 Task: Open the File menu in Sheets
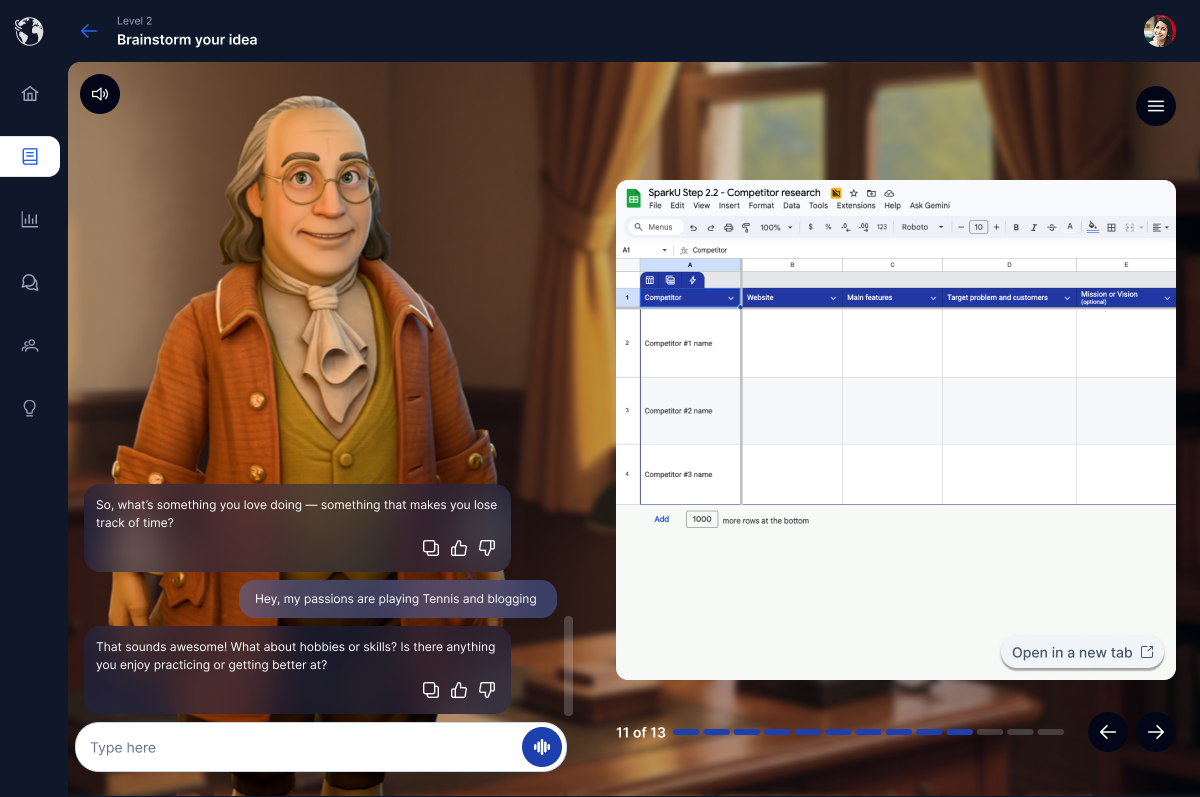(x=655, y=206)
